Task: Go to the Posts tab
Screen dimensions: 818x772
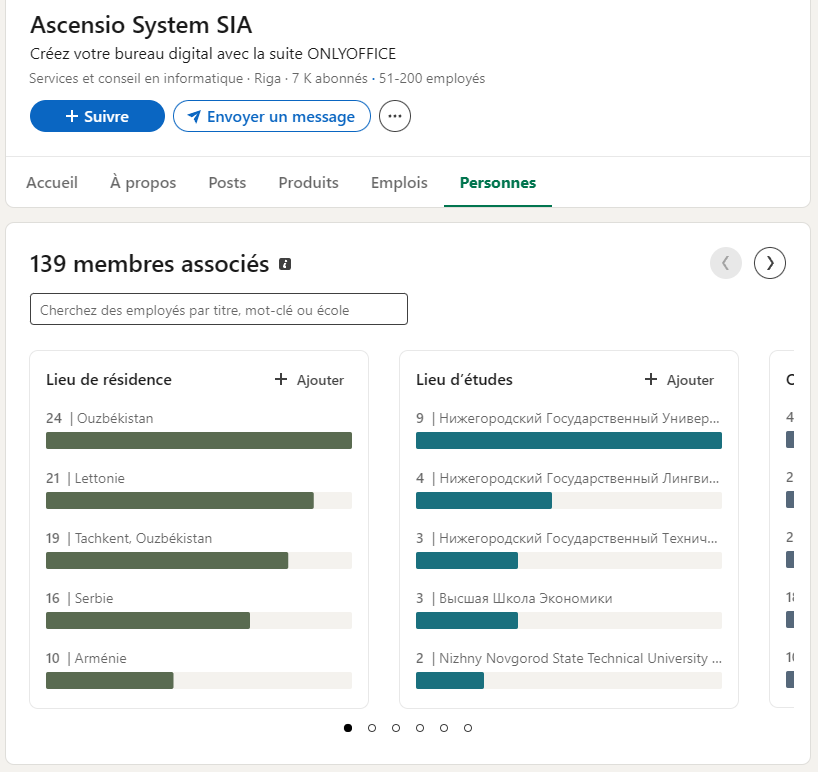Action: 227,183
